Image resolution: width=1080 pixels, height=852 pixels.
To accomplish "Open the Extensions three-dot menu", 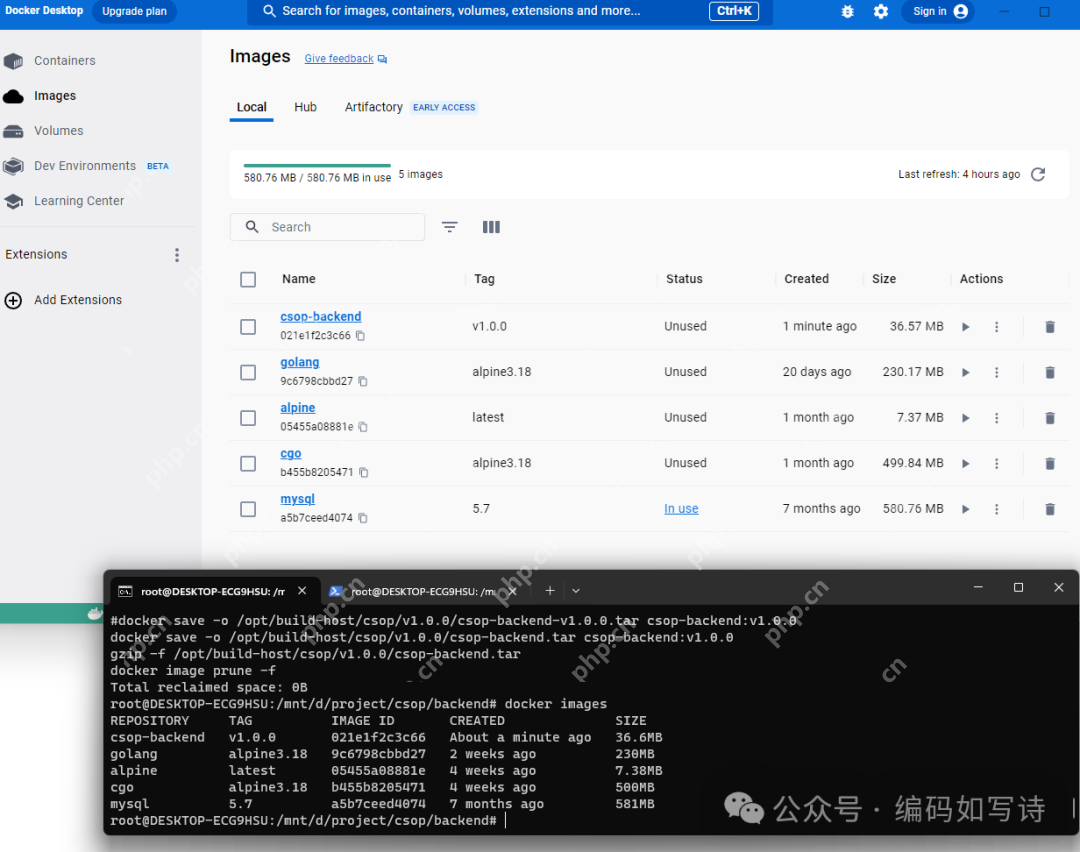I will pos(177,255).
